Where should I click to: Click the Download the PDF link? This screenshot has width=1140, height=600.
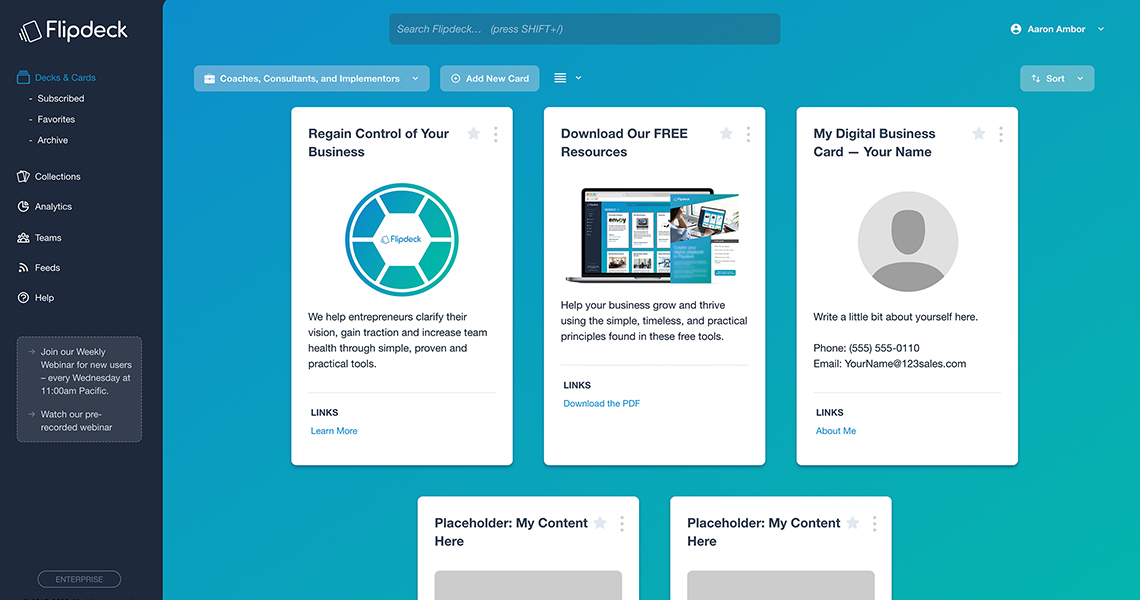[601, 404]
